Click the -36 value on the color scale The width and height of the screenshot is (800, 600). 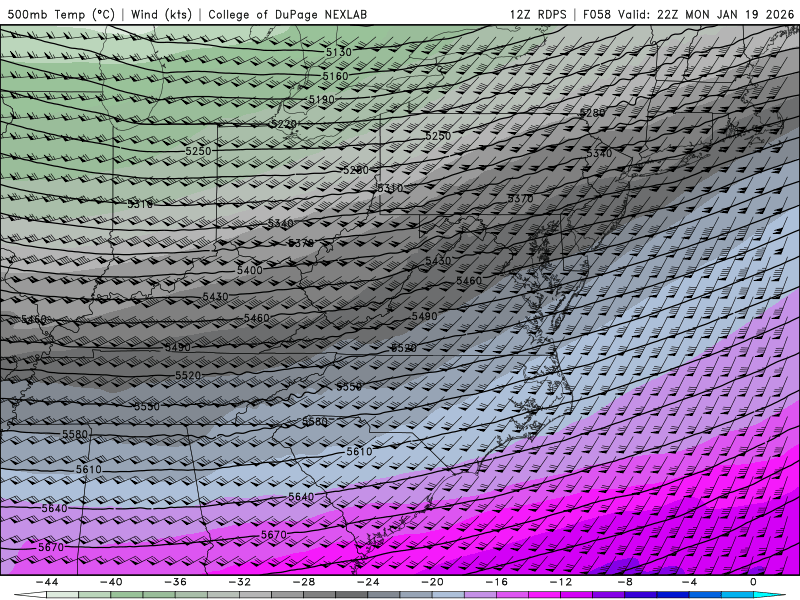click(x=176, y=582)
